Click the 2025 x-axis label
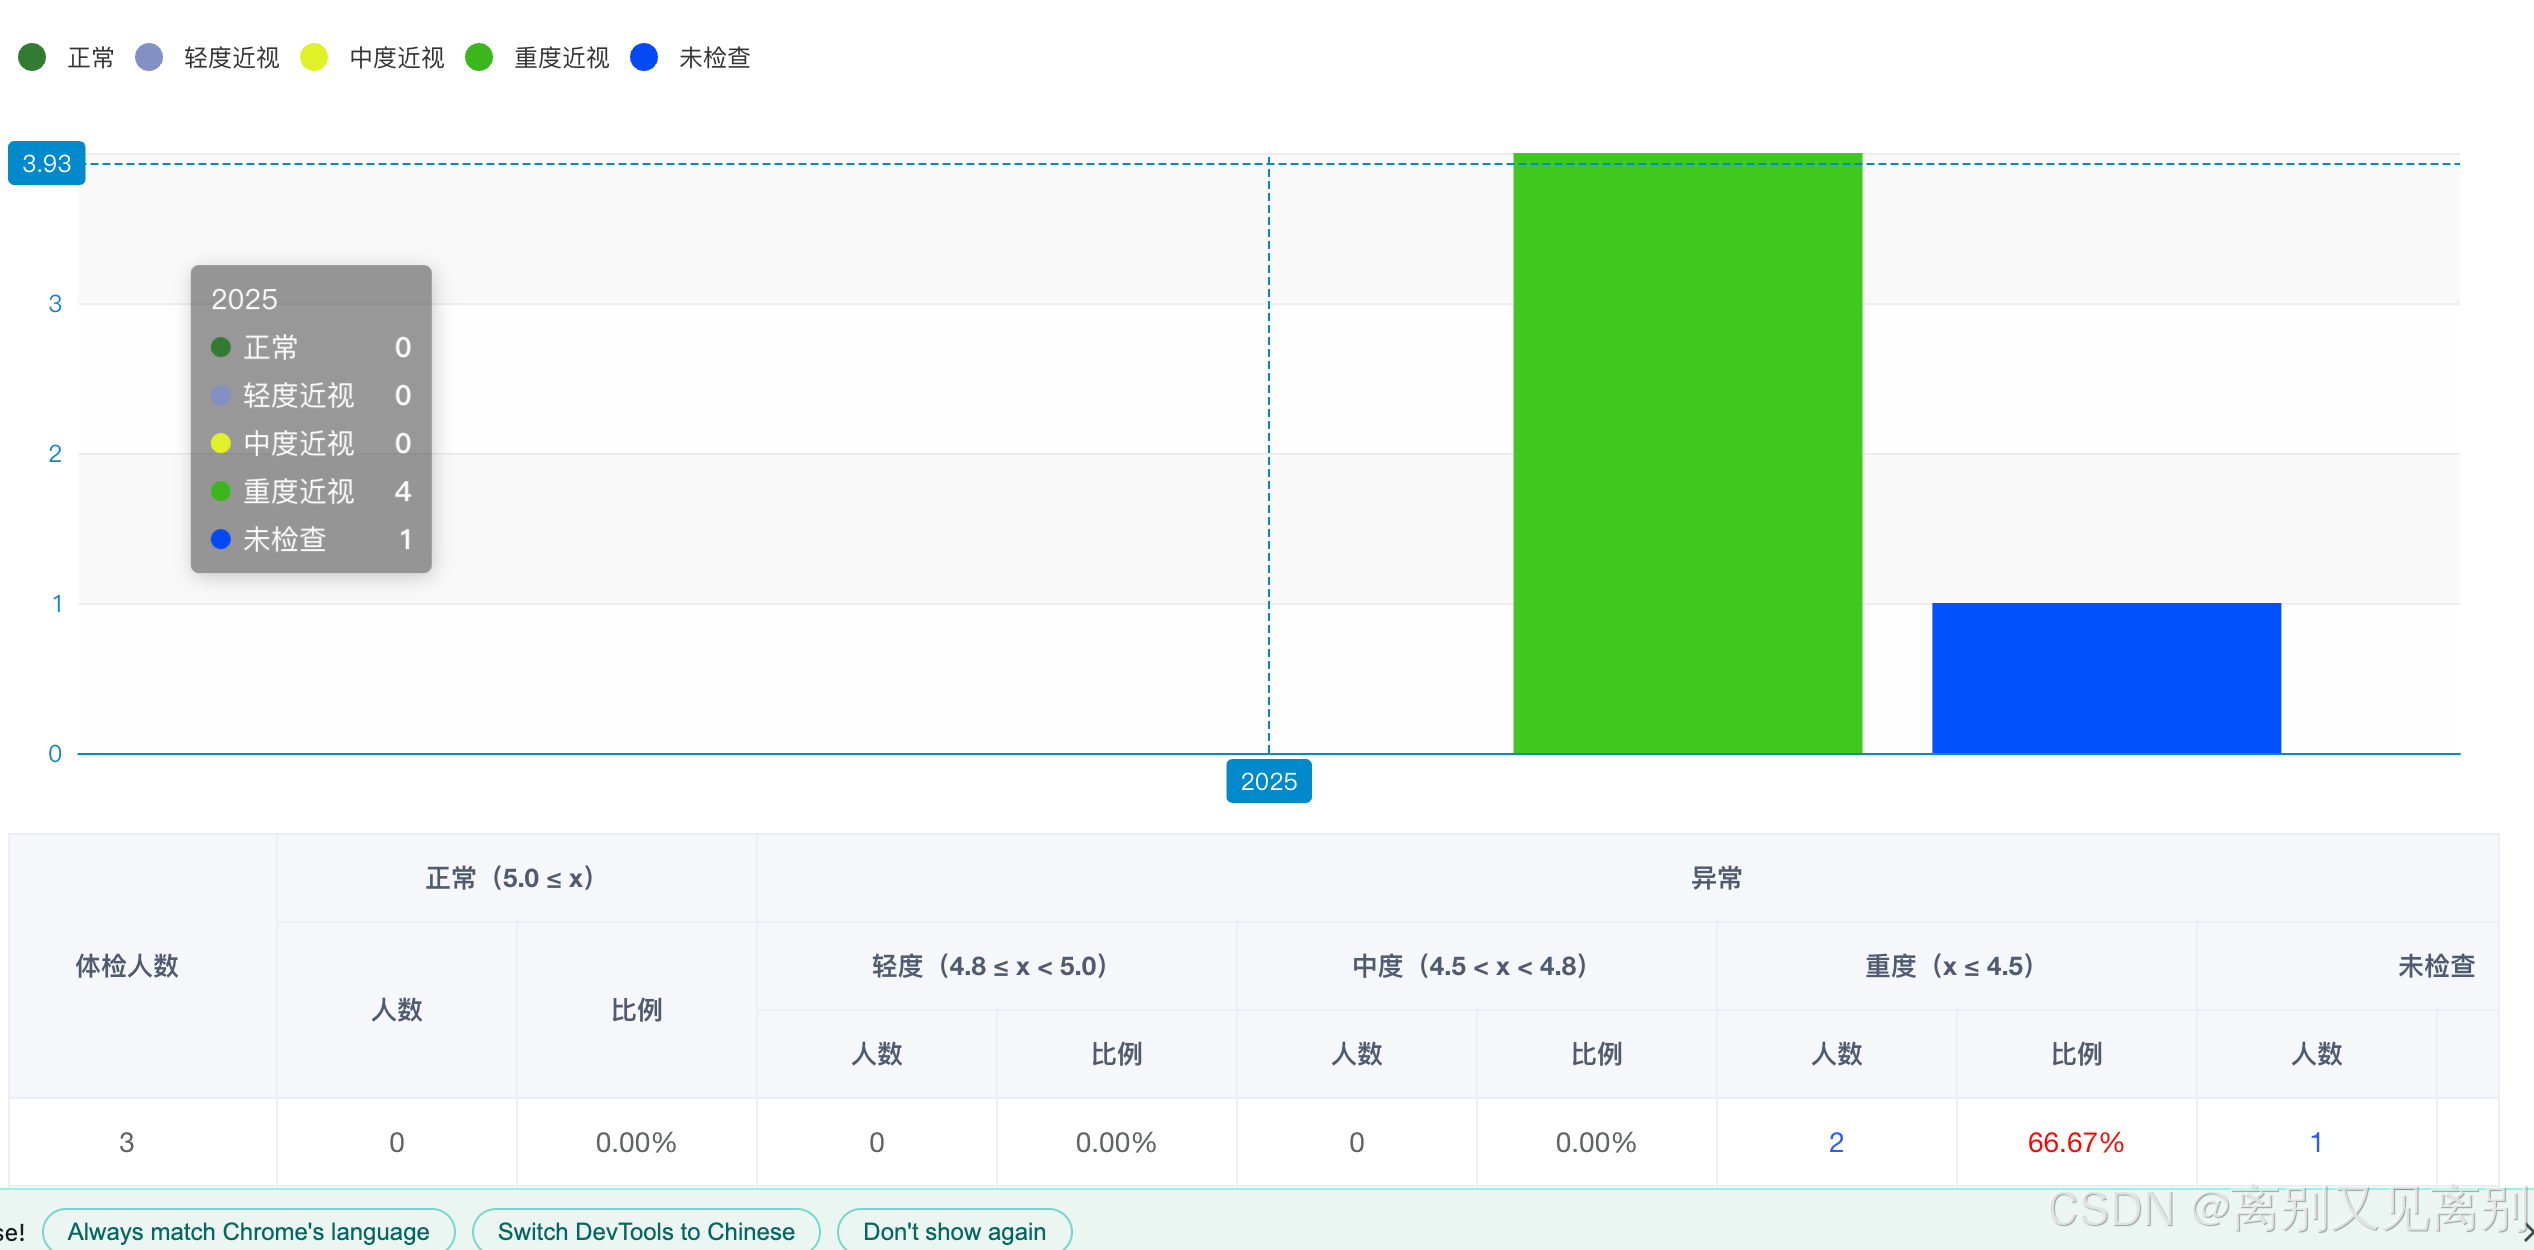This screenshot has width=2534, height=1250. pyautogui.click(x=1268, y=781)
